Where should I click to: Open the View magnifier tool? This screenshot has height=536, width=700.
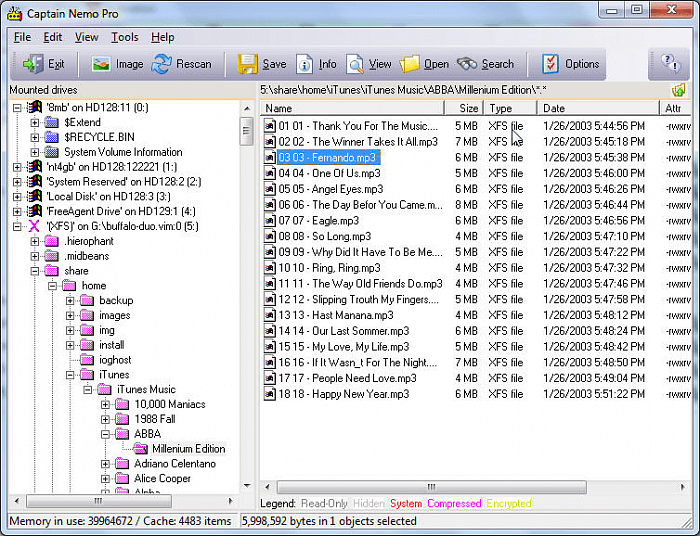point(355,64)
